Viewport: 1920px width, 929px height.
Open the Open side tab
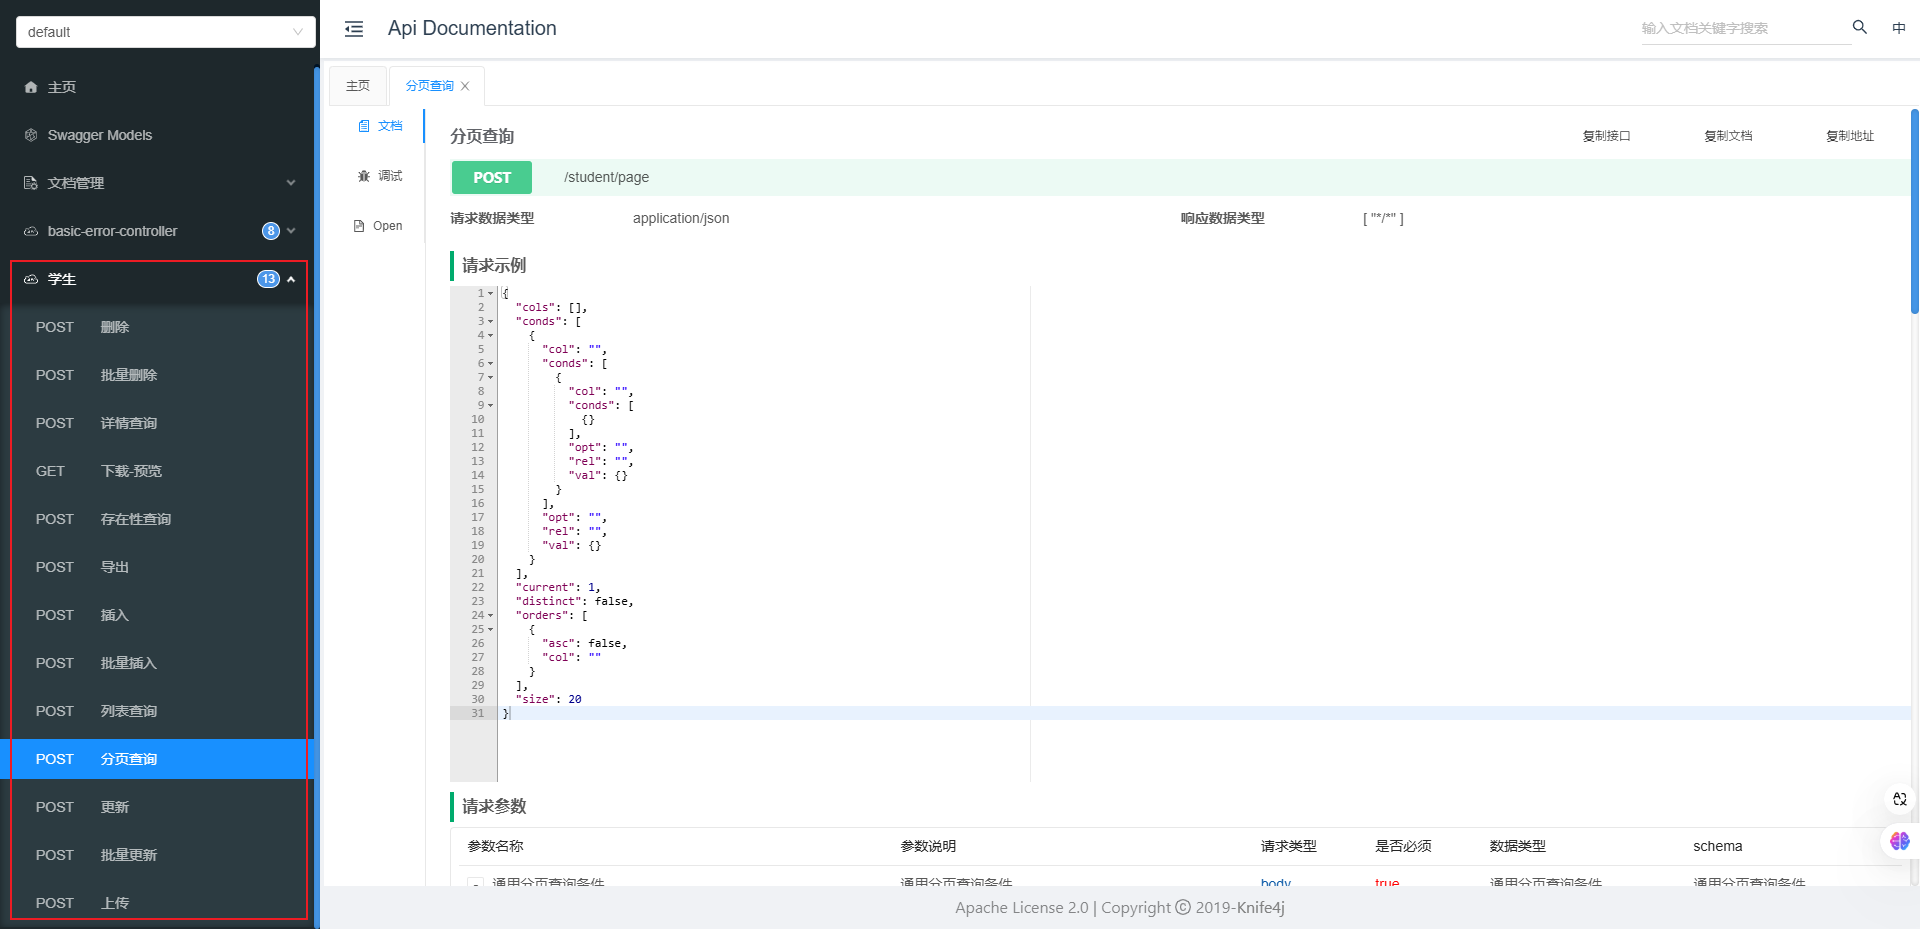coord(379,226)
